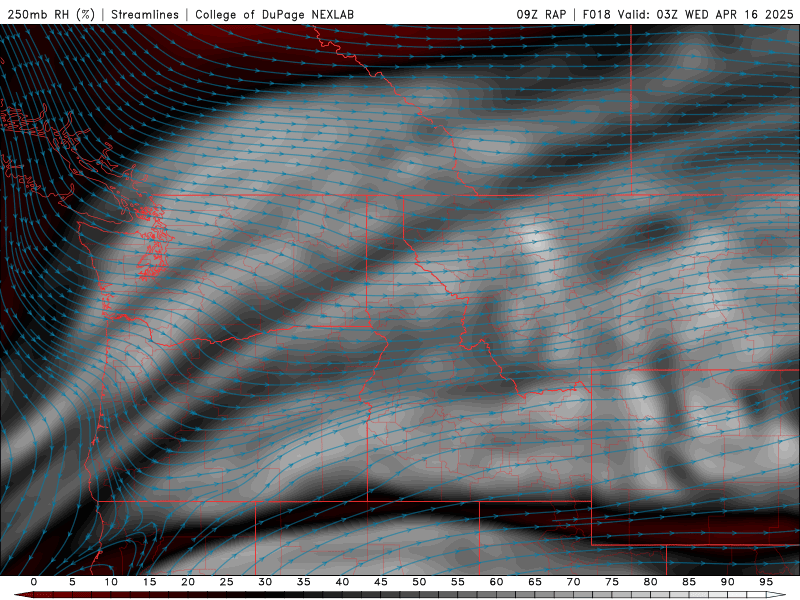800x600 pixels.
Task: Click the colorbar label '30'
Action: point(265,582)
